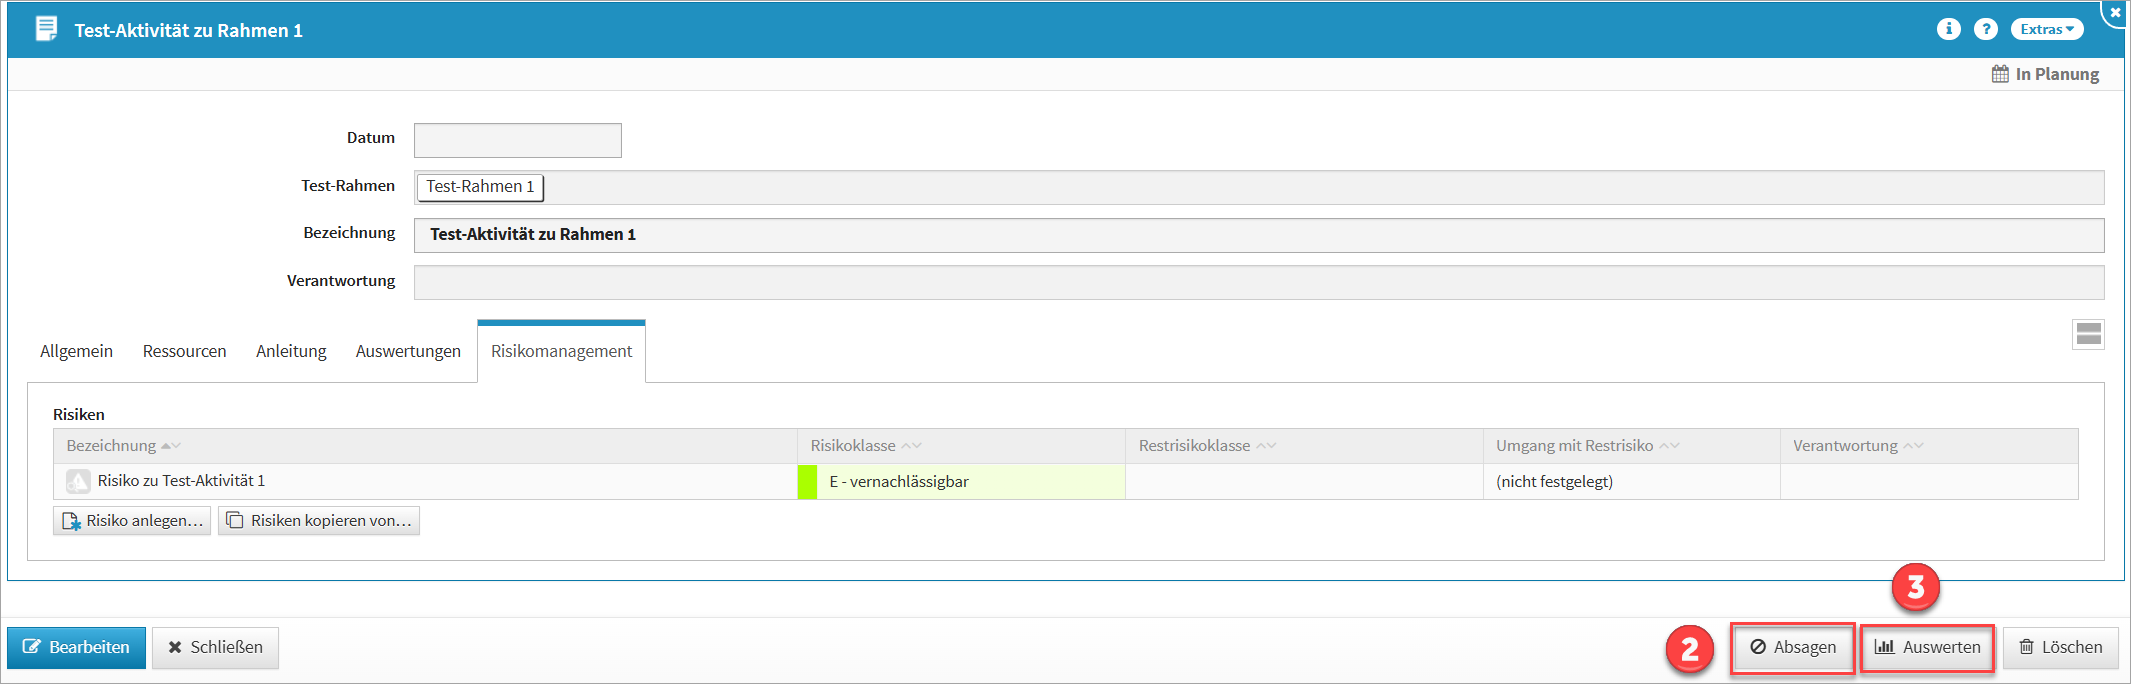Open help via question mark icon
Image resolution: width=2131 pixels, height=684 pixels.
click(x=1985, y=29)
